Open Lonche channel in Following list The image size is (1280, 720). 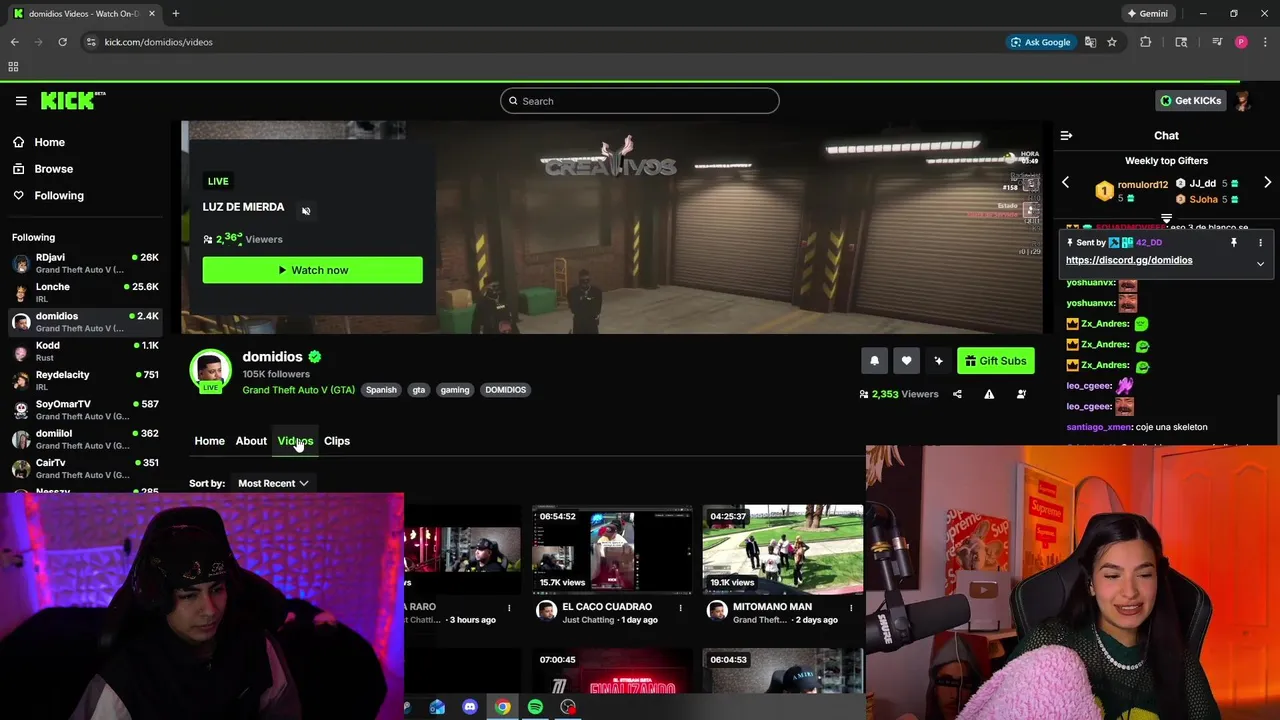[85, 292]
